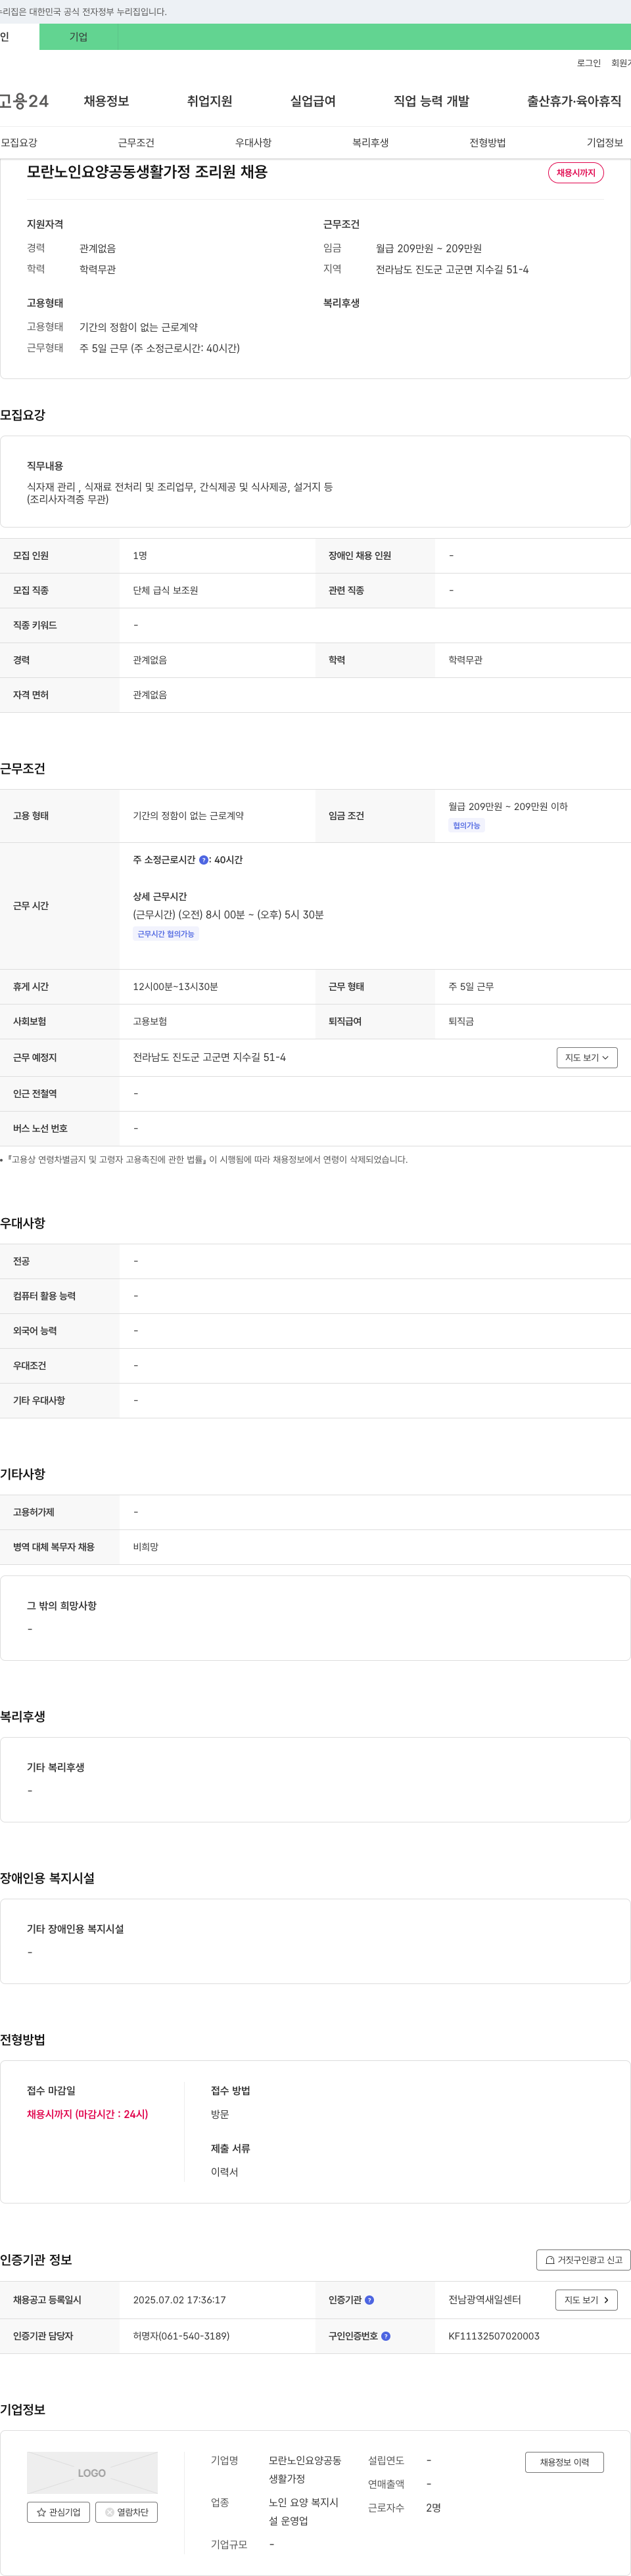631x2576 pixels.
Task: Click the 거짓구인광고 신고 button
Action: click(584, 2260)
